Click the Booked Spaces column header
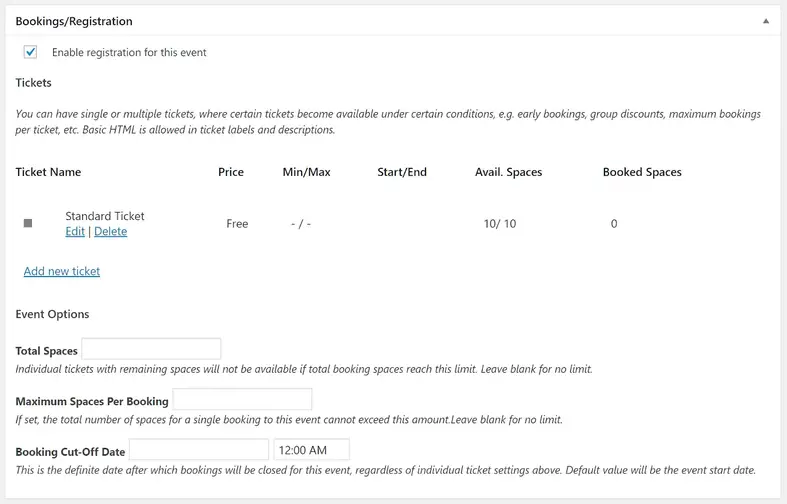 click(x=642, y=172)
